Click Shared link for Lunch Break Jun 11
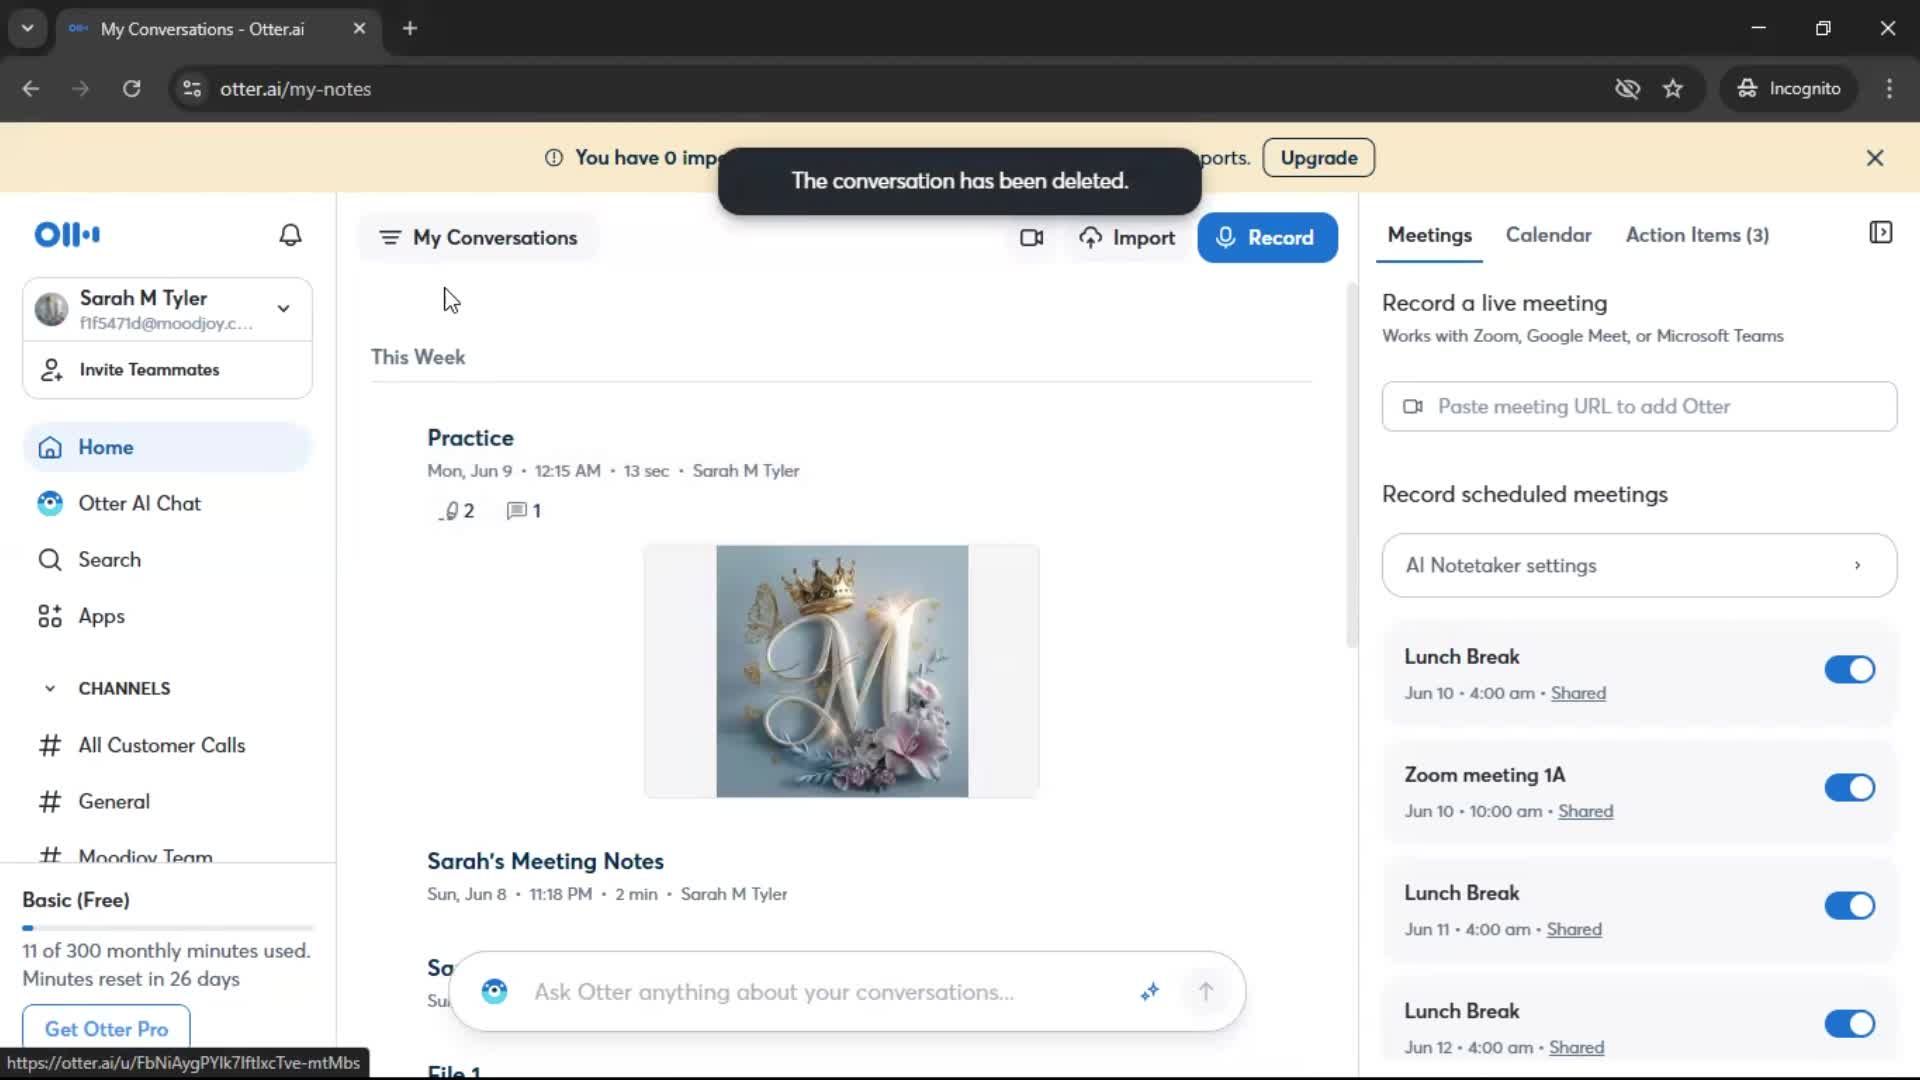 click(x=1574, y=929)
